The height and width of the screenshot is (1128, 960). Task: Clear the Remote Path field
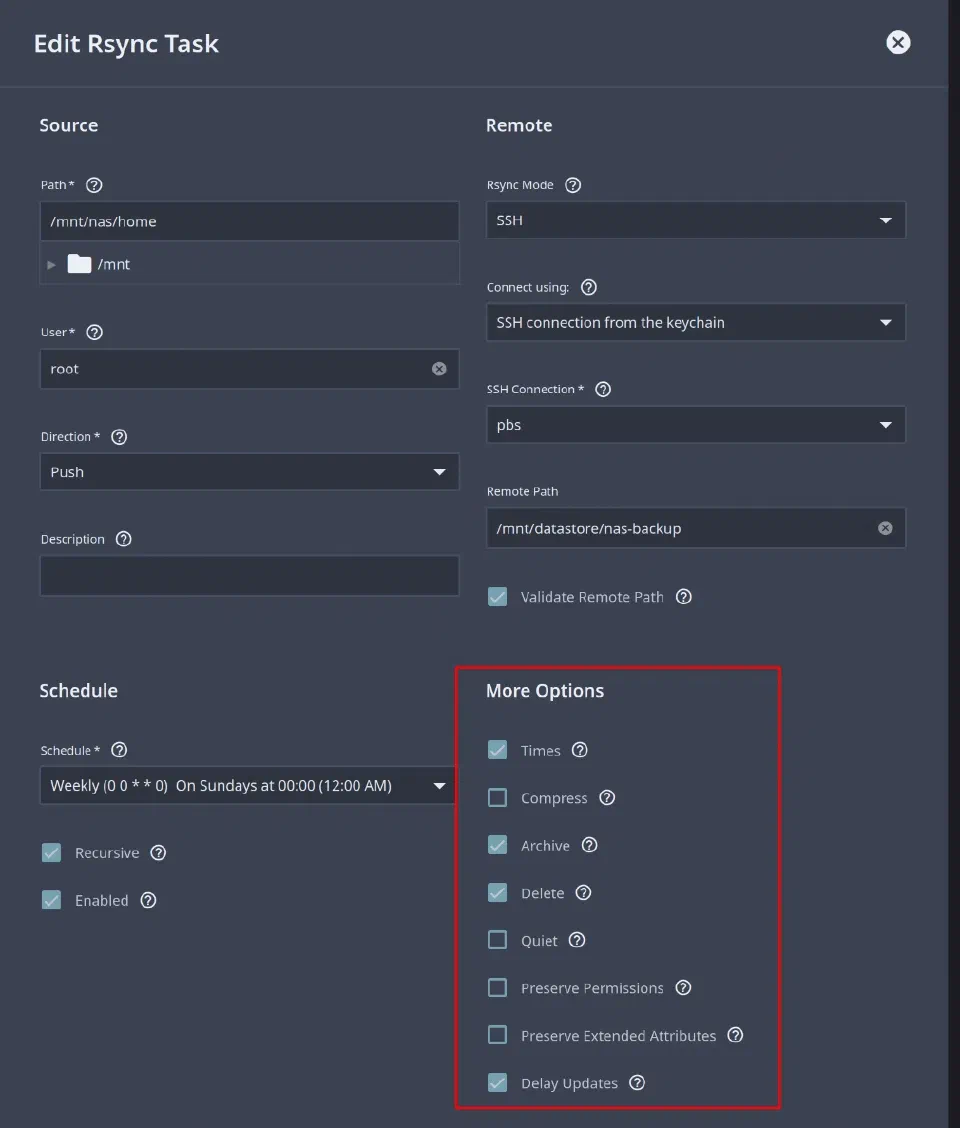point(885,528)
